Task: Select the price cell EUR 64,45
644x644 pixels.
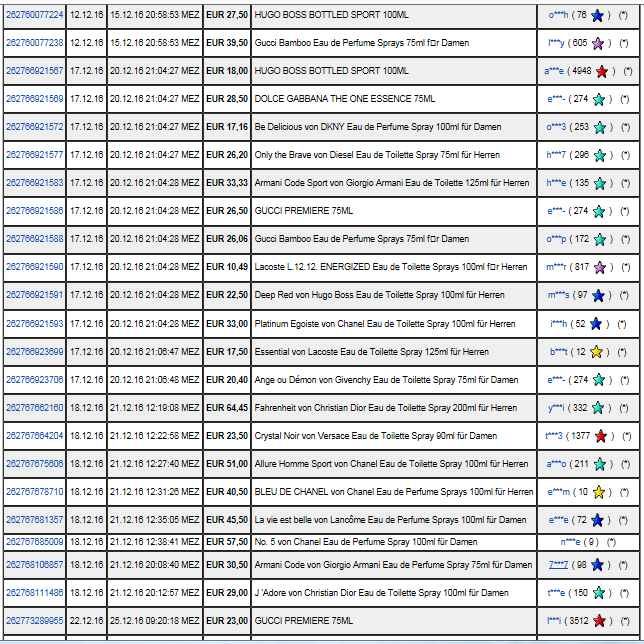Action: click(x=227, y=408)
